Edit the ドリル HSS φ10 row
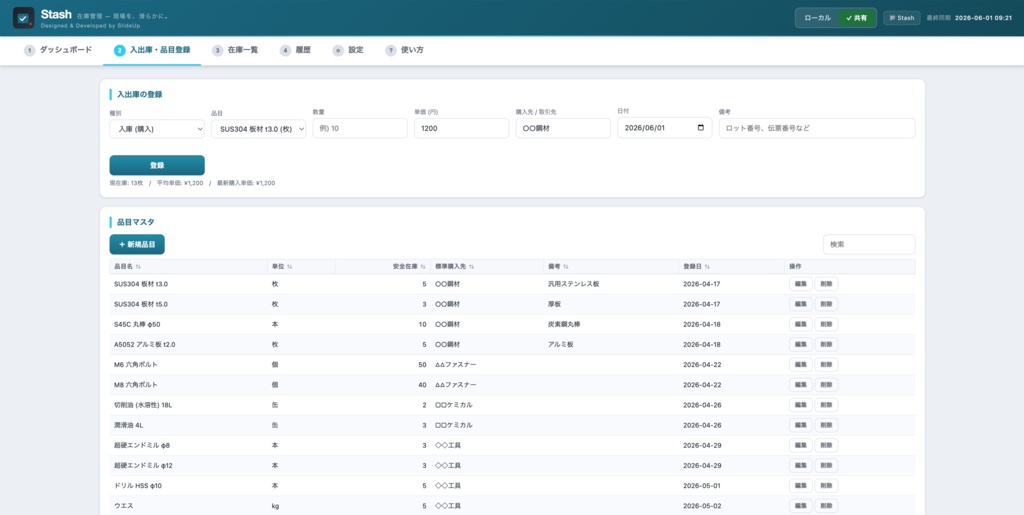This screenshot has height=515, width=1024. [801, 486]
